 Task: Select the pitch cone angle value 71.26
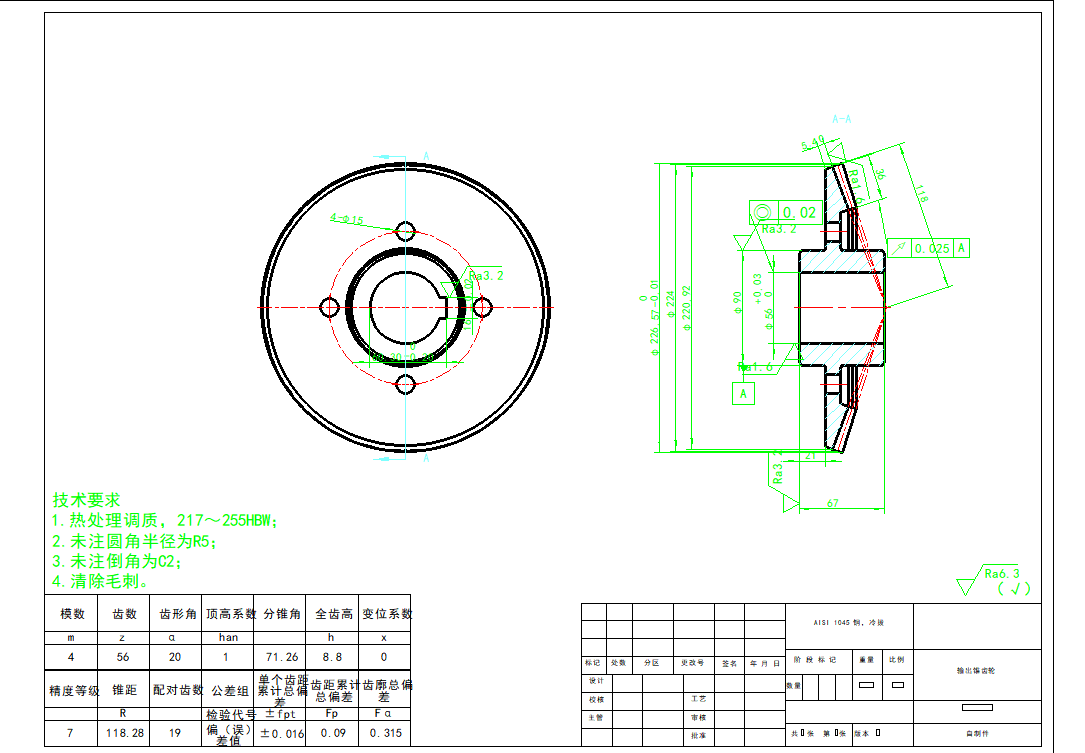point(278,657)
